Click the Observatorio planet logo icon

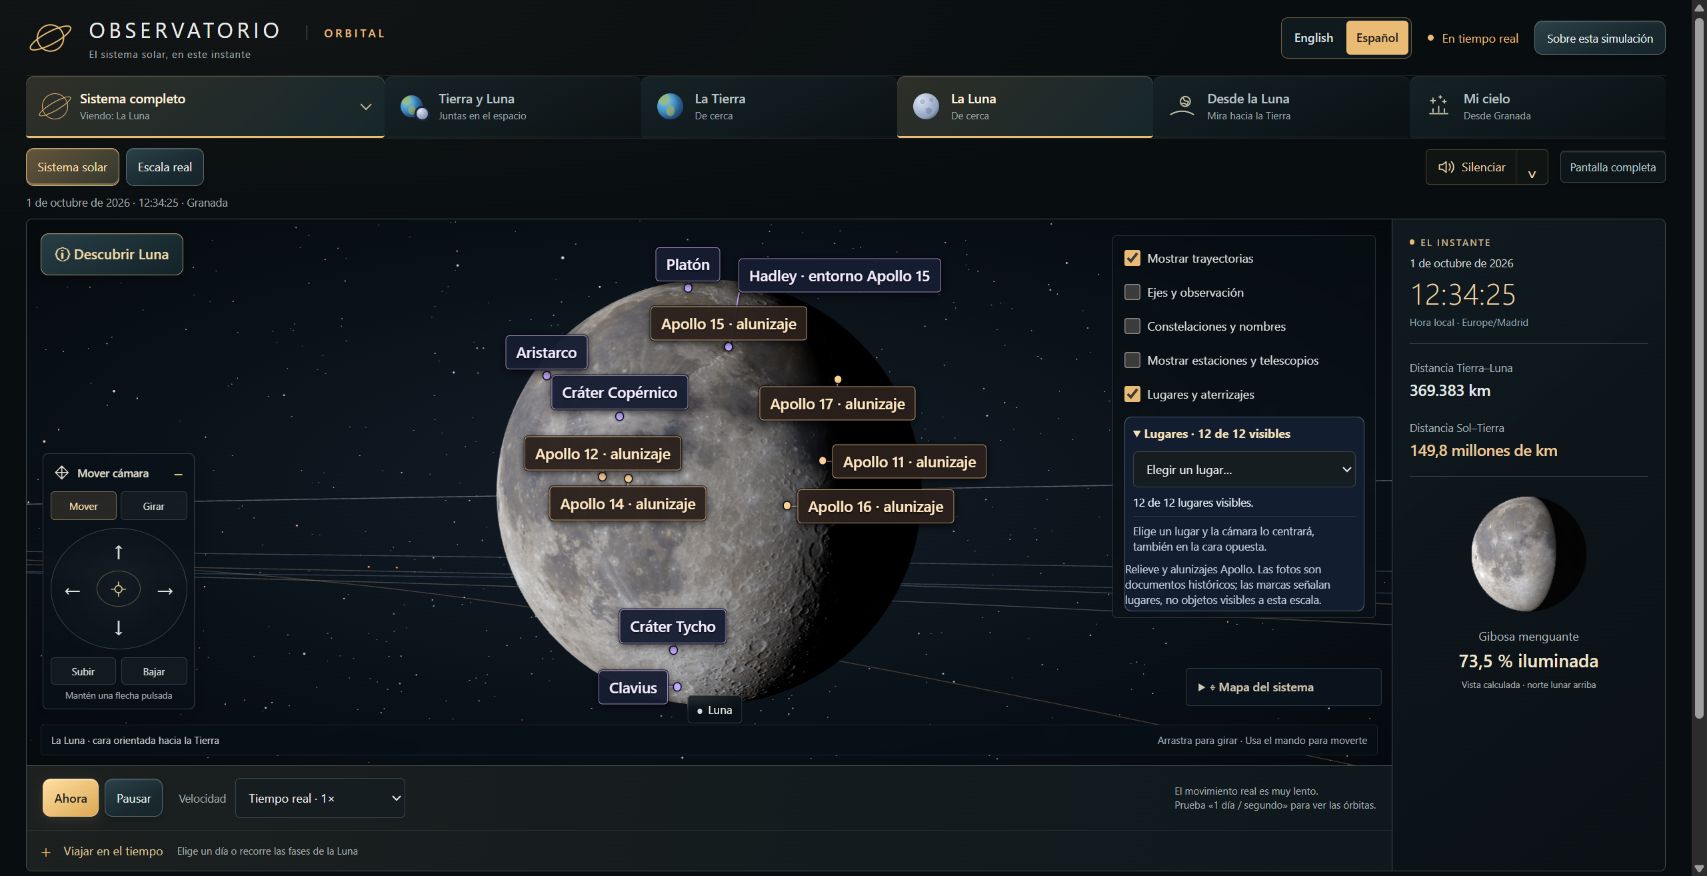pos(50,38)
